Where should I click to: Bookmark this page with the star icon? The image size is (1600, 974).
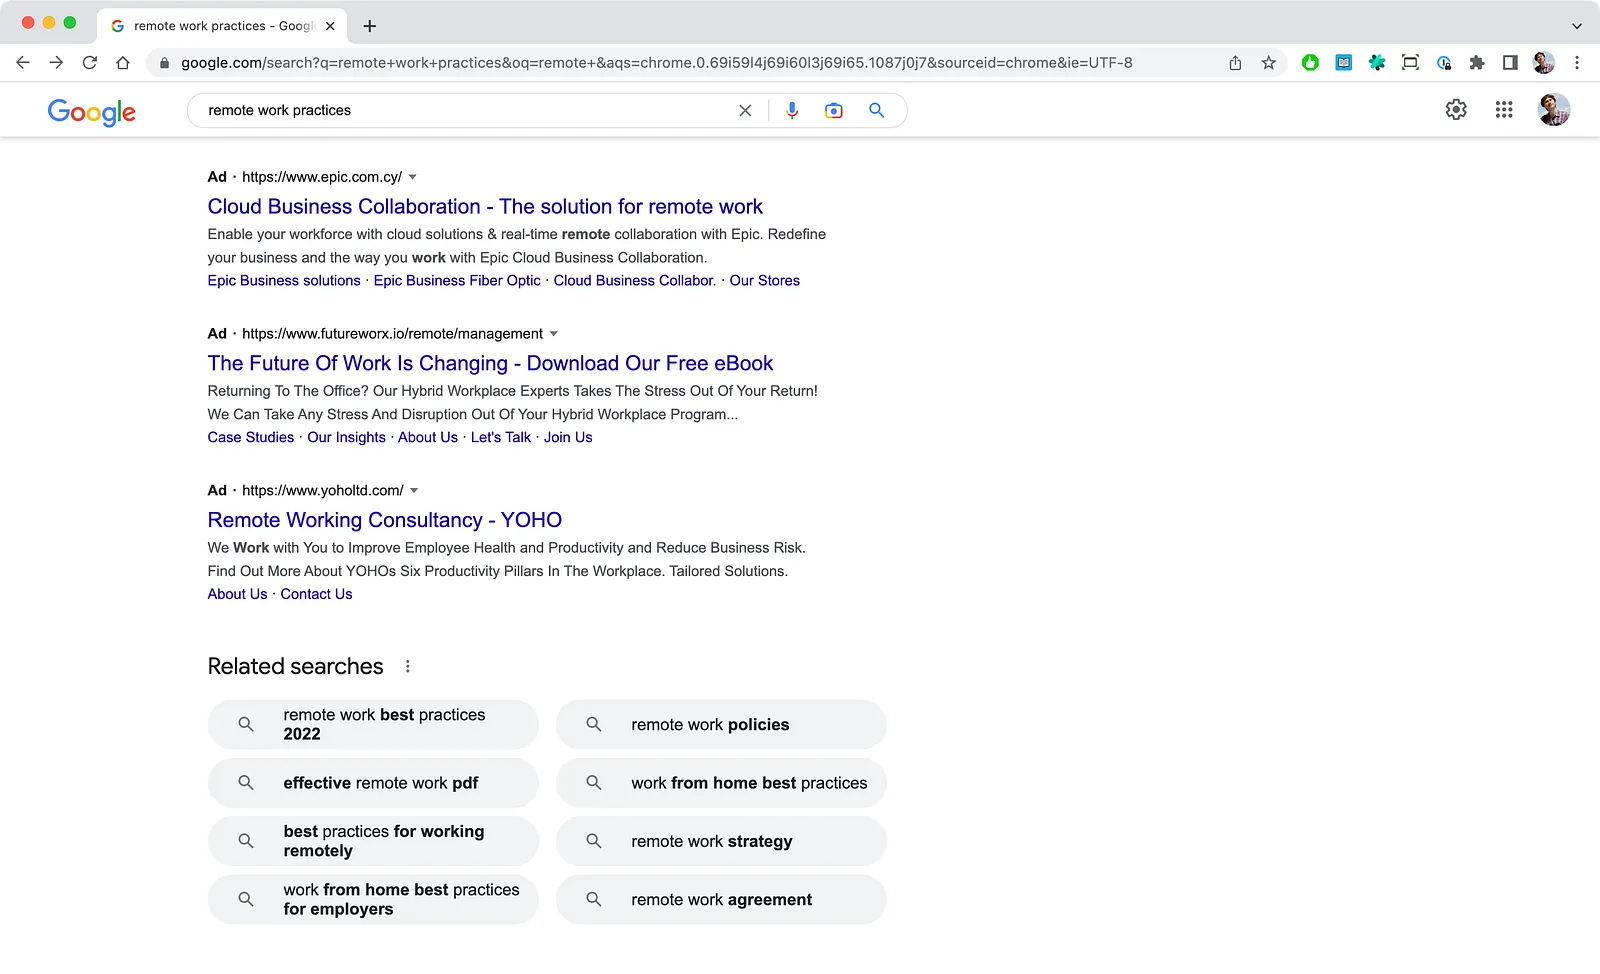(1269, 63)
